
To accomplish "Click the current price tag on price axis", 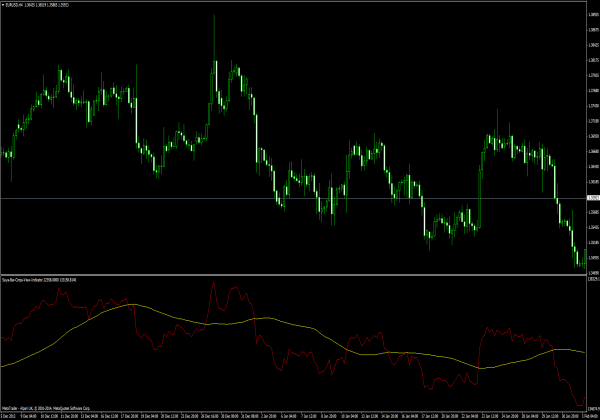I will [x=593, y=198].
